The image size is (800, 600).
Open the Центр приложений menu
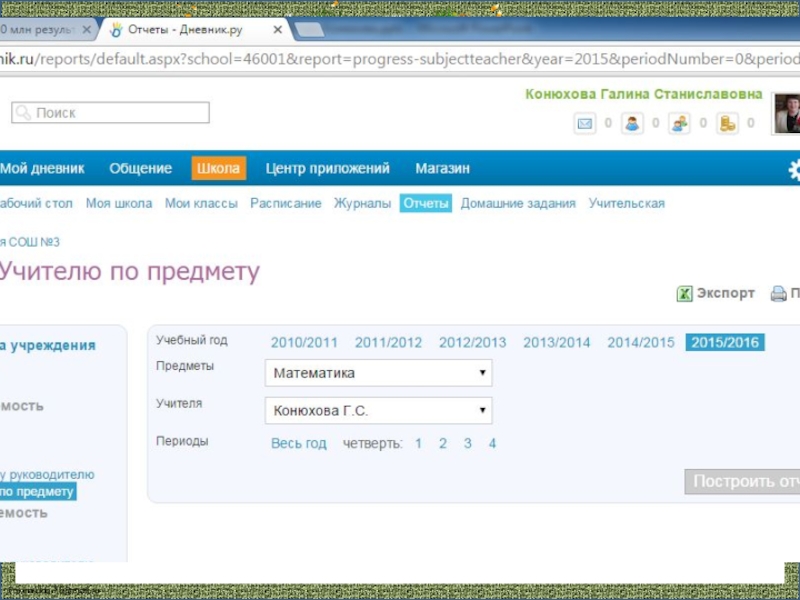[x=327, y=169]
